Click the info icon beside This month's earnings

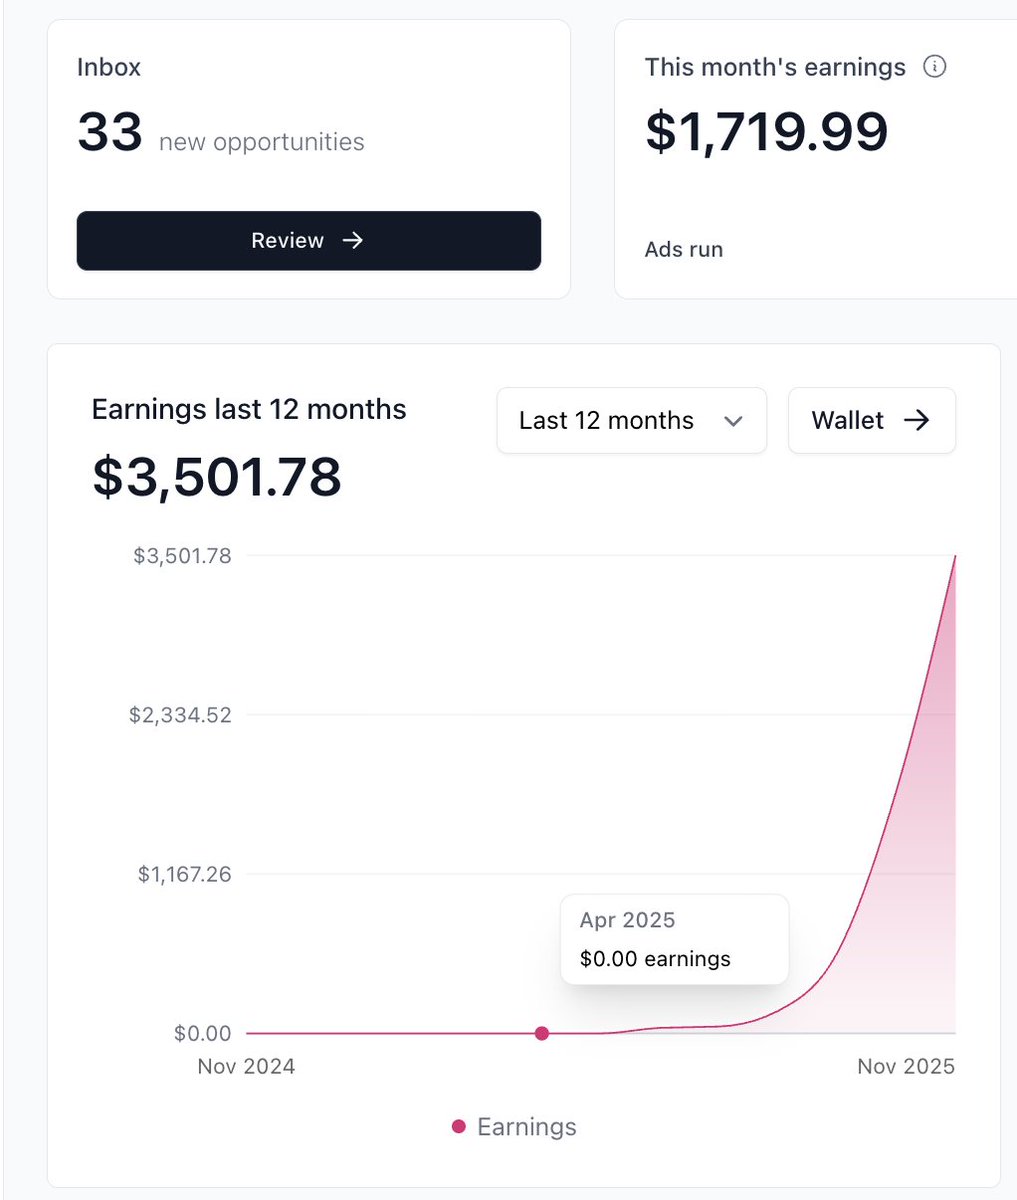pos(935,66)
